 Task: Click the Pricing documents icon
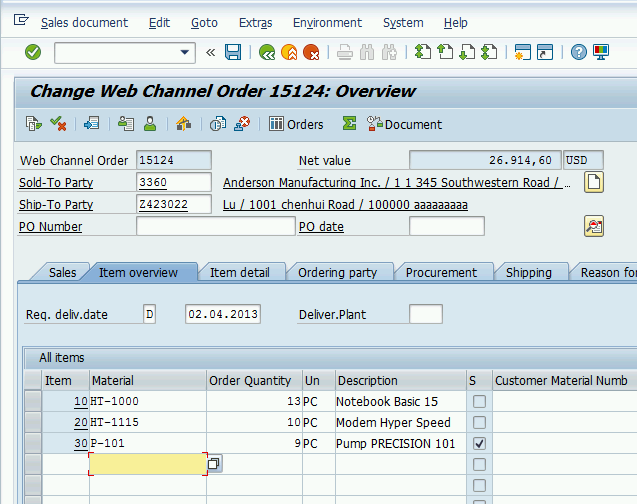pos(218,123)
